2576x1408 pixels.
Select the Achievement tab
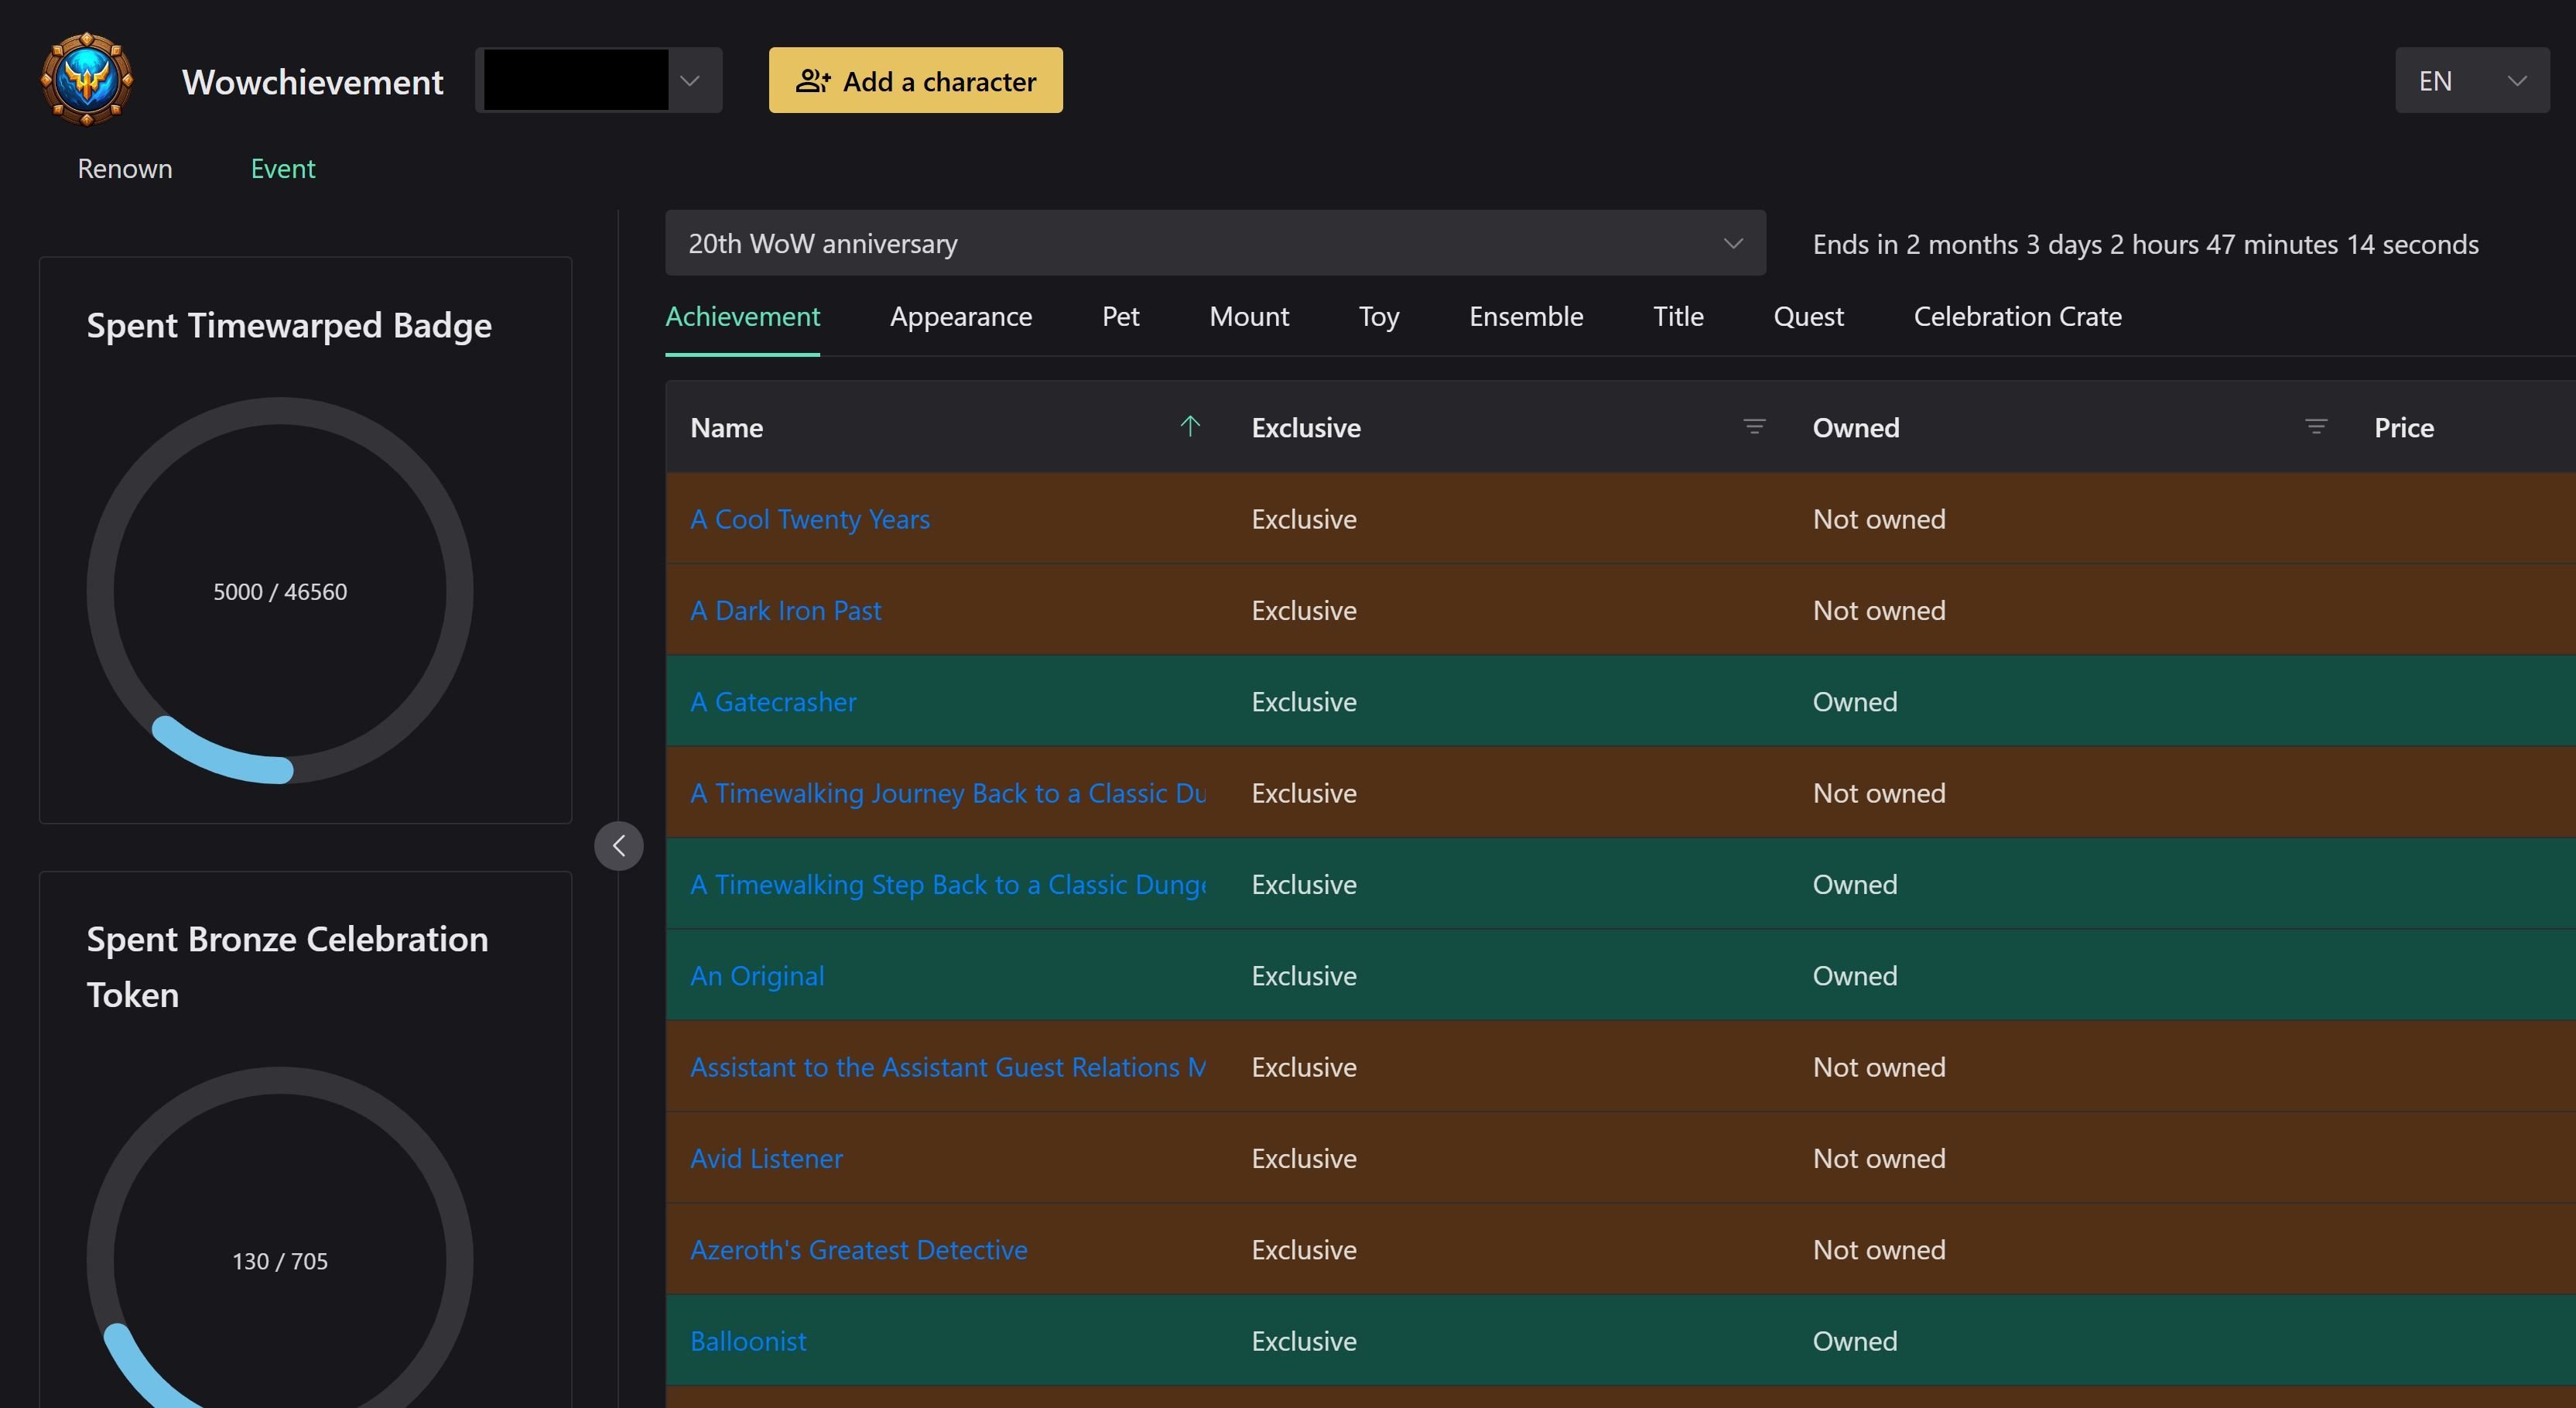(x=743, y=317)
